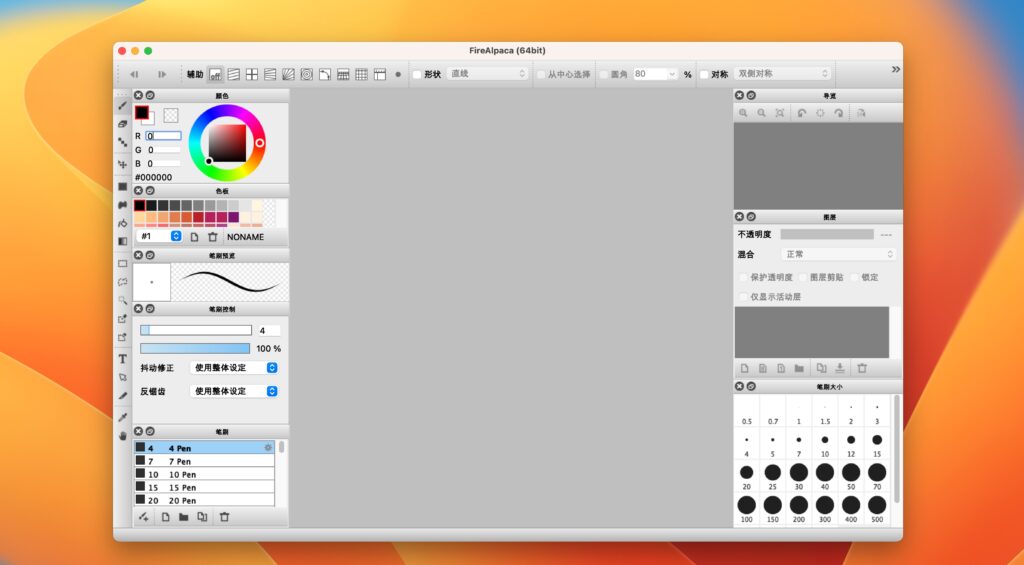Open the palette #1 selector dropdown

tap(159, 236)
